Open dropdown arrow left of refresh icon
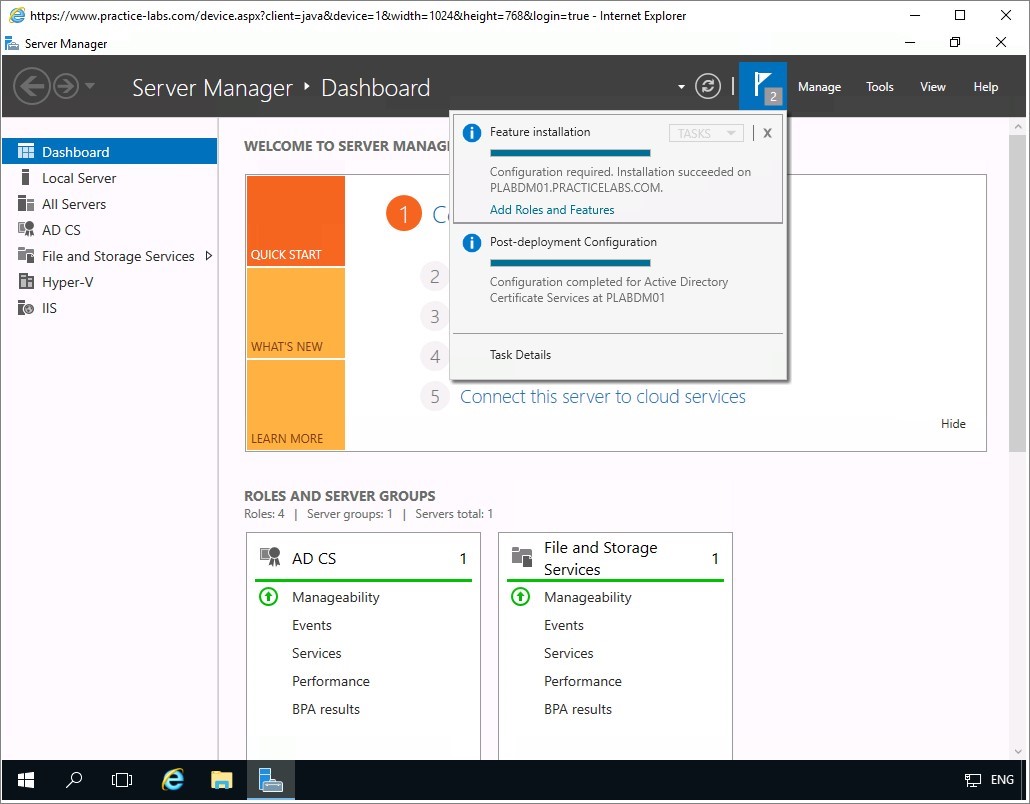This screenshot has width=1030, height=804. click(681, 87)
